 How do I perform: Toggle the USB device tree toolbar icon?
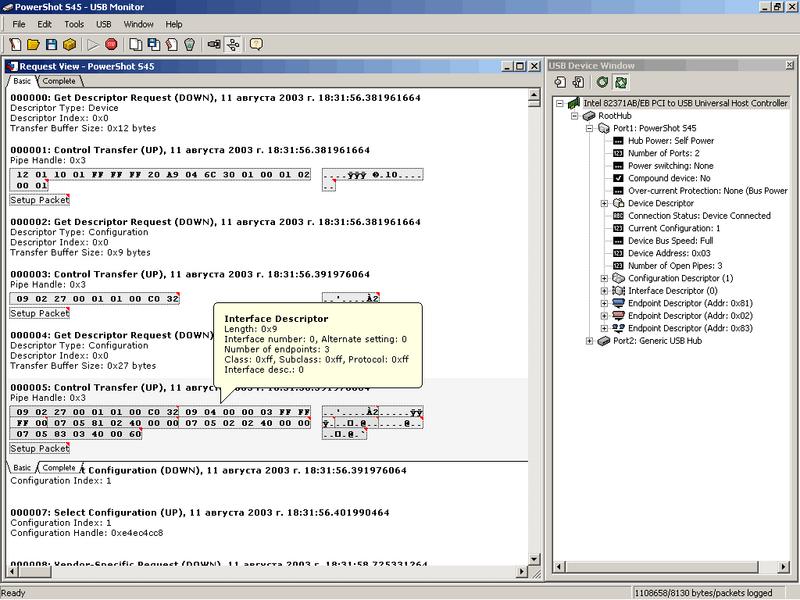click(x=233, y=44)
